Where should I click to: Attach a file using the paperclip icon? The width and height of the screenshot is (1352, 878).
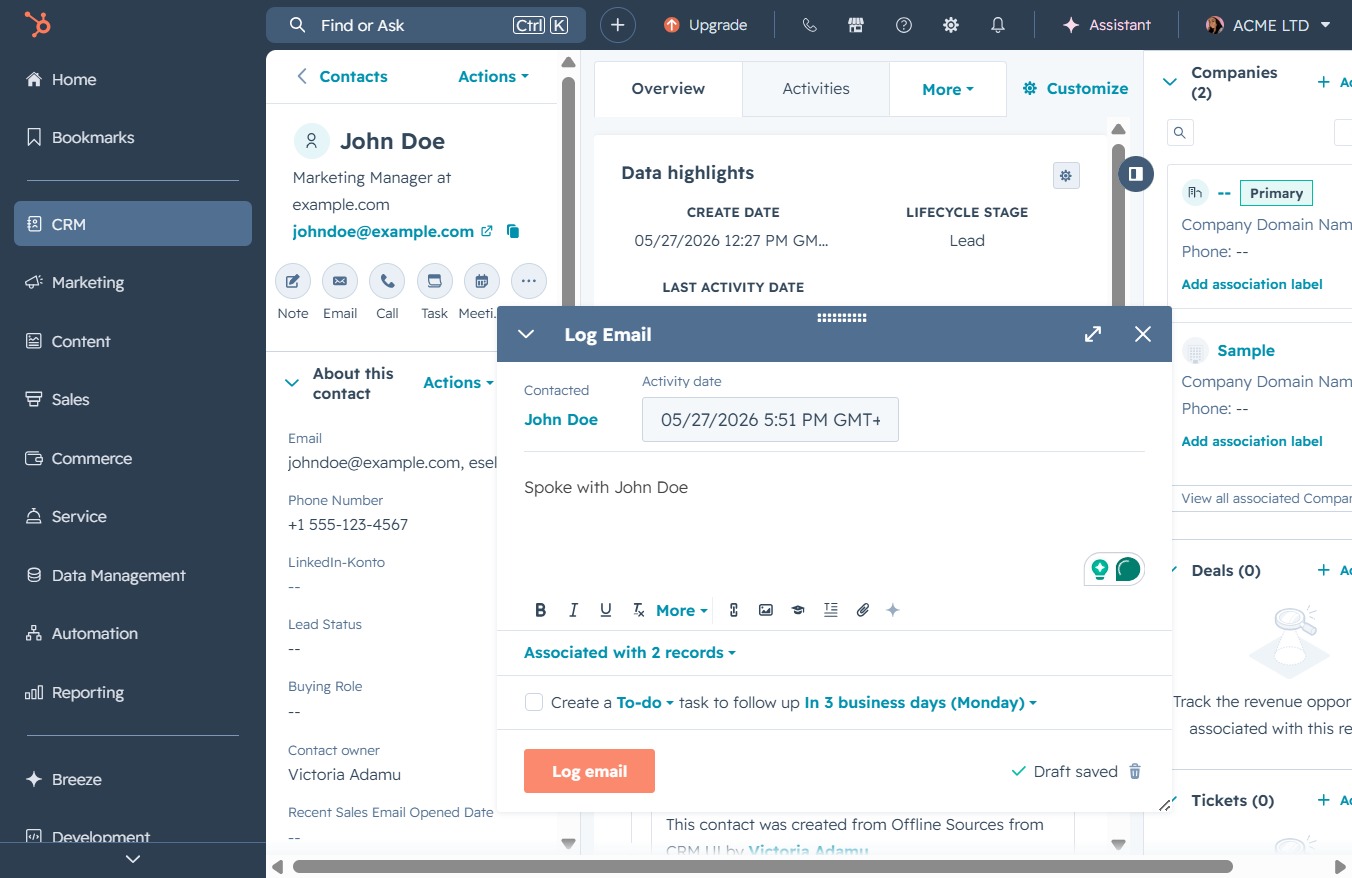click(862, 610)
